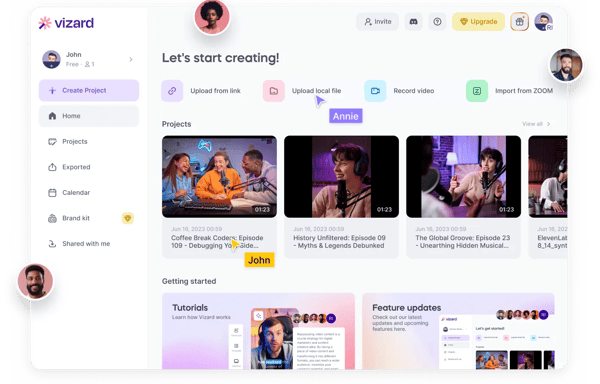Screen dimensions: 600x384
Task: Click the Vizard logo
Action: click(x=66, y=23)
